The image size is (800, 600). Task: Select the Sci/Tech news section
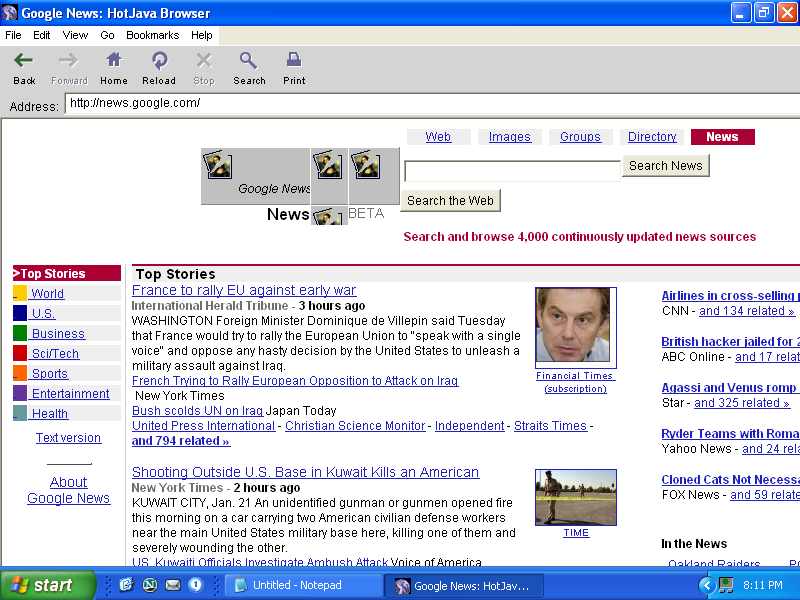[x=55, y=353]
